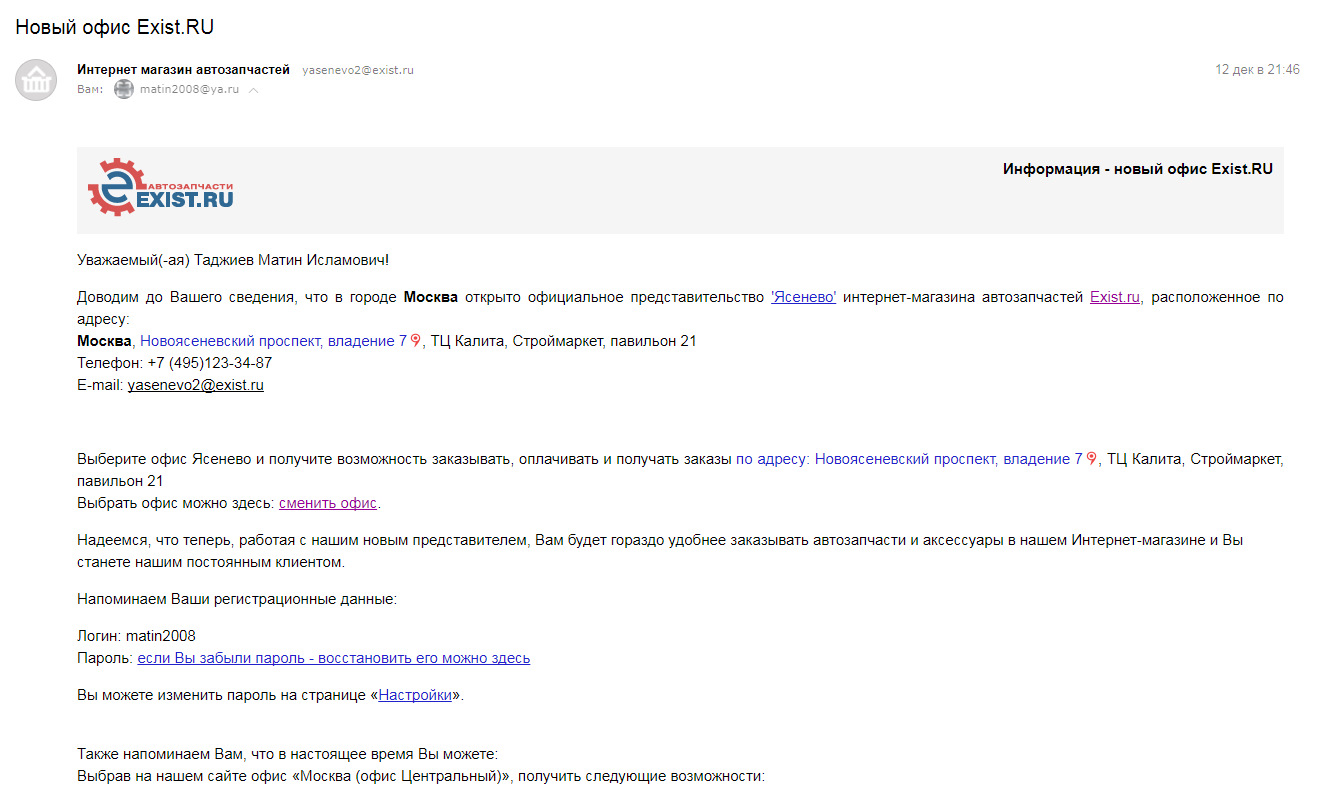This screenshot has width=1317, height=794.
Task: Expand recipient details chevron
Action: [254, 90]
